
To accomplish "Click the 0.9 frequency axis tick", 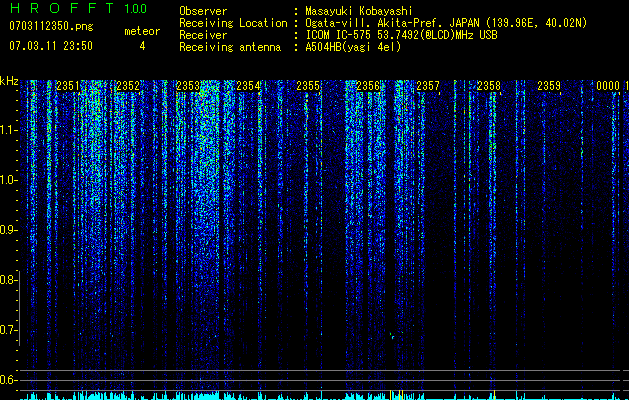I will point(8,230).
